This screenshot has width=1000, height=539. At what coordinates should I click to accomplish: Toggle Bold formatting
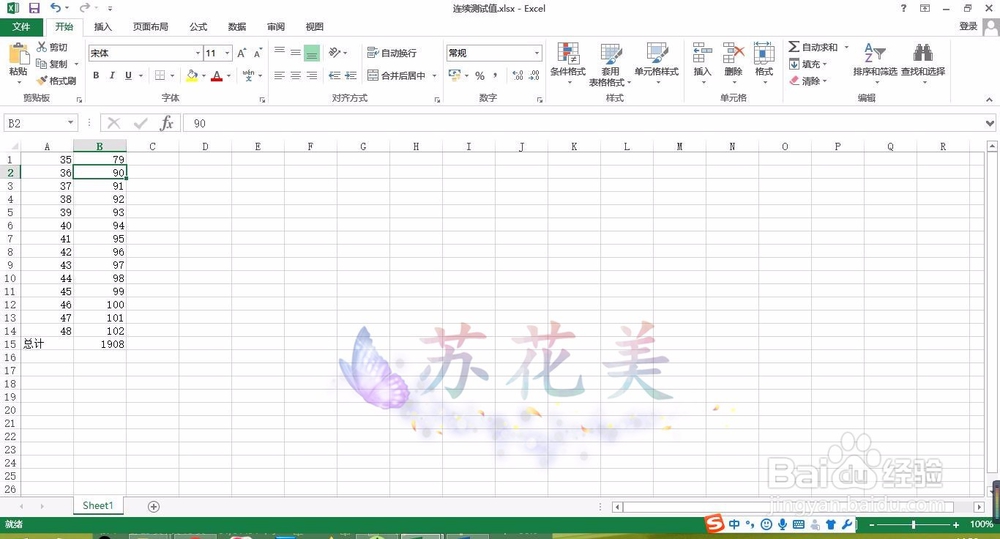click(96, 75)
